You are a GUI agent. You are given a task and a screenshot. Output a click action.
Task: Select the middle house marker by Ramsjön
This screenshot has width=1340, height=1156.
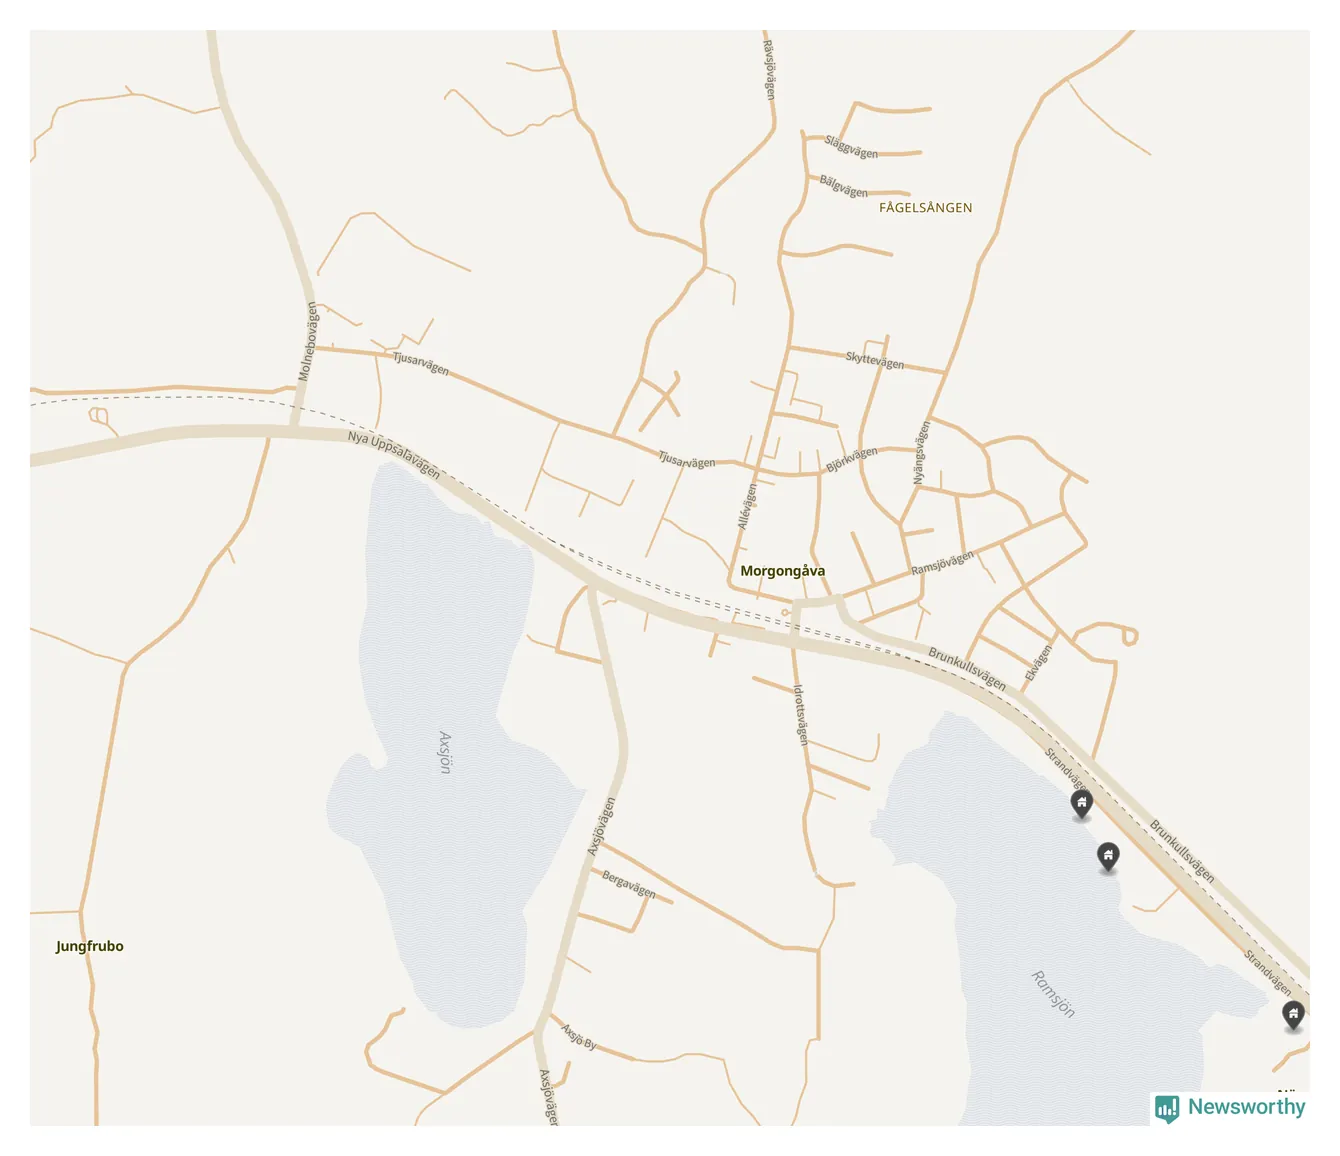tap(1108, 857)
